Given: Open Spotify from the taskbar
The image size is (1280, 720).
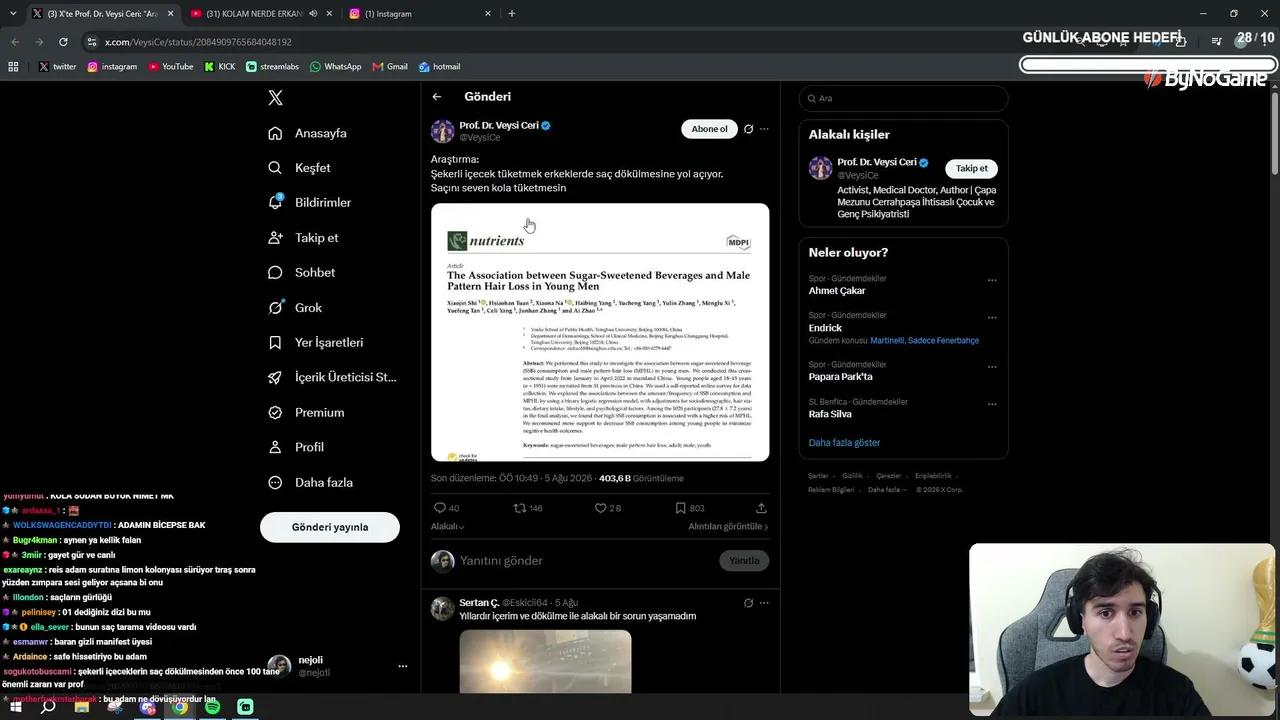Looking at the screenshot, I should click(x=212, y=707).
